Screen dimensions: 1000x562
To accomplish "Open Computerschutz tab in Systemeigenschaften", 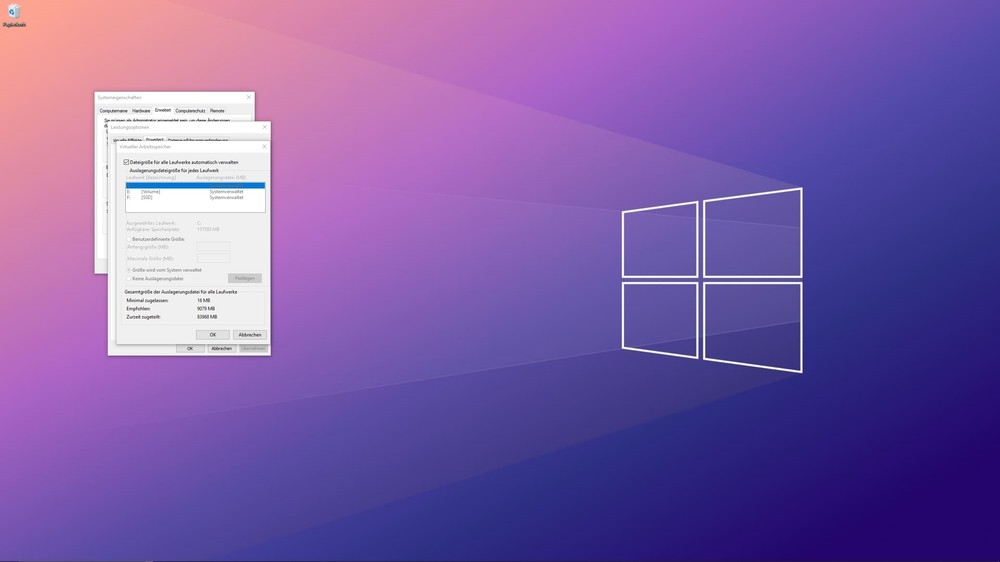I will (x=190, y=110).
